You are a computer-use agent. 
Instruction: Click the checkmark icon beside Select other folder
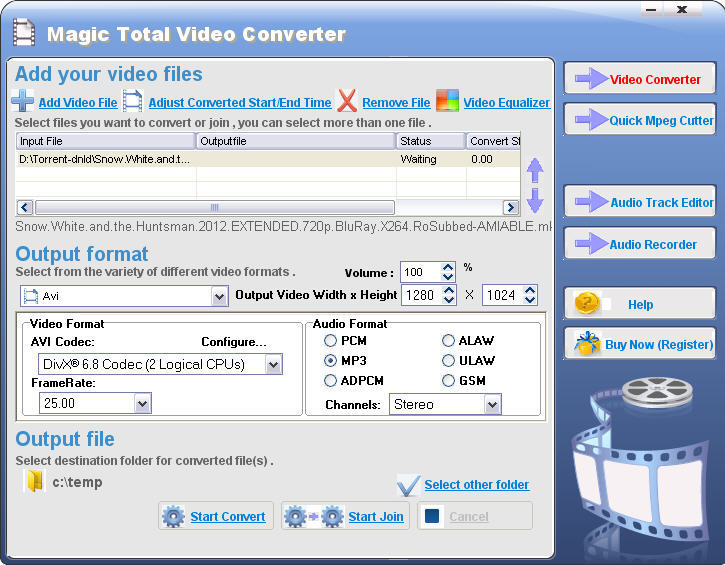[x=408, y=485]
